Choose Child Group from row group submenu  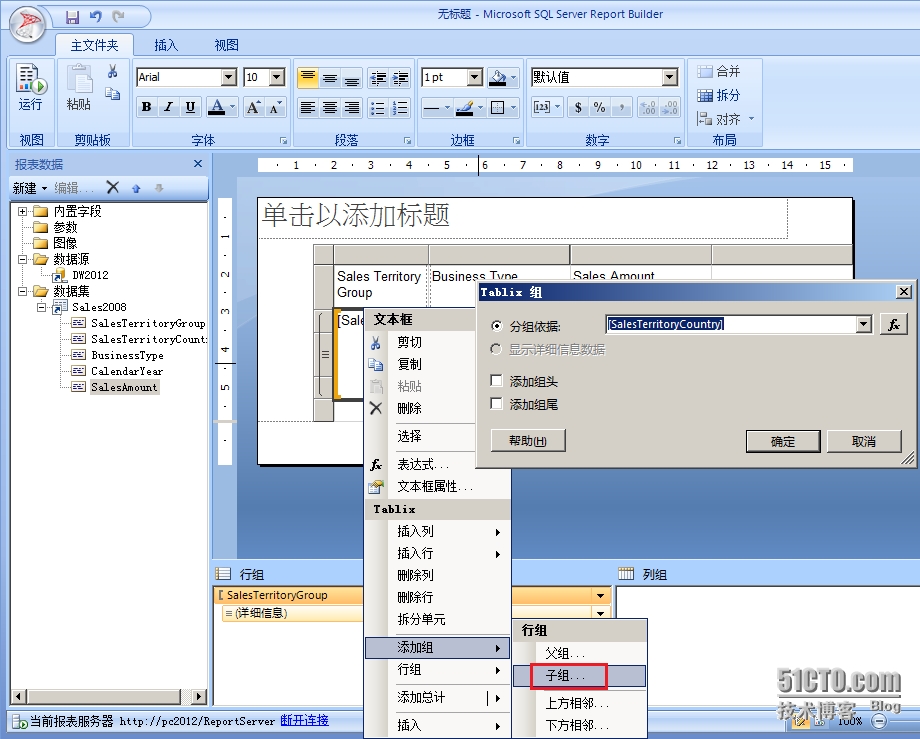pos(580,676)
